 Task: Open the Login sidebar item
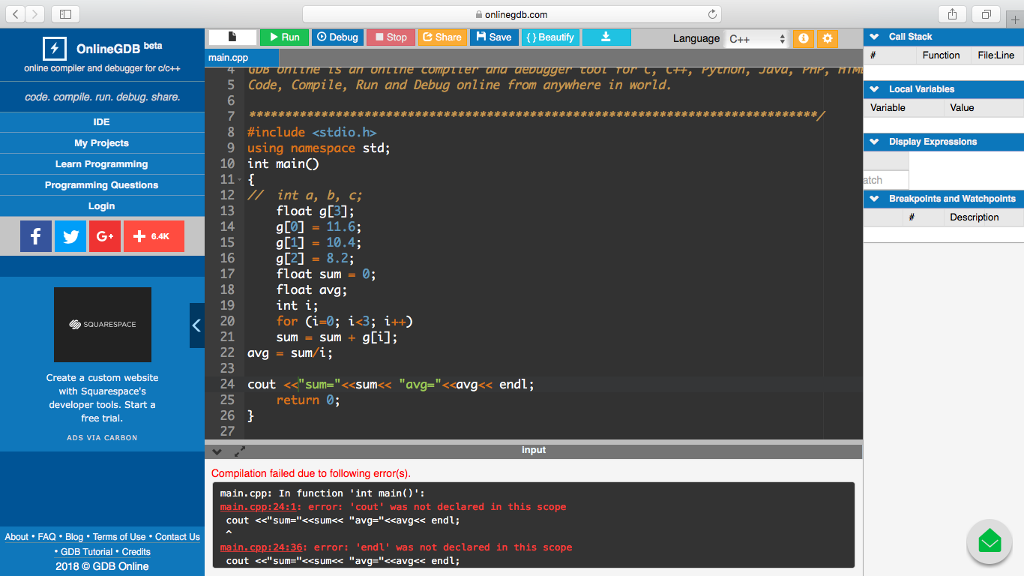102,206
